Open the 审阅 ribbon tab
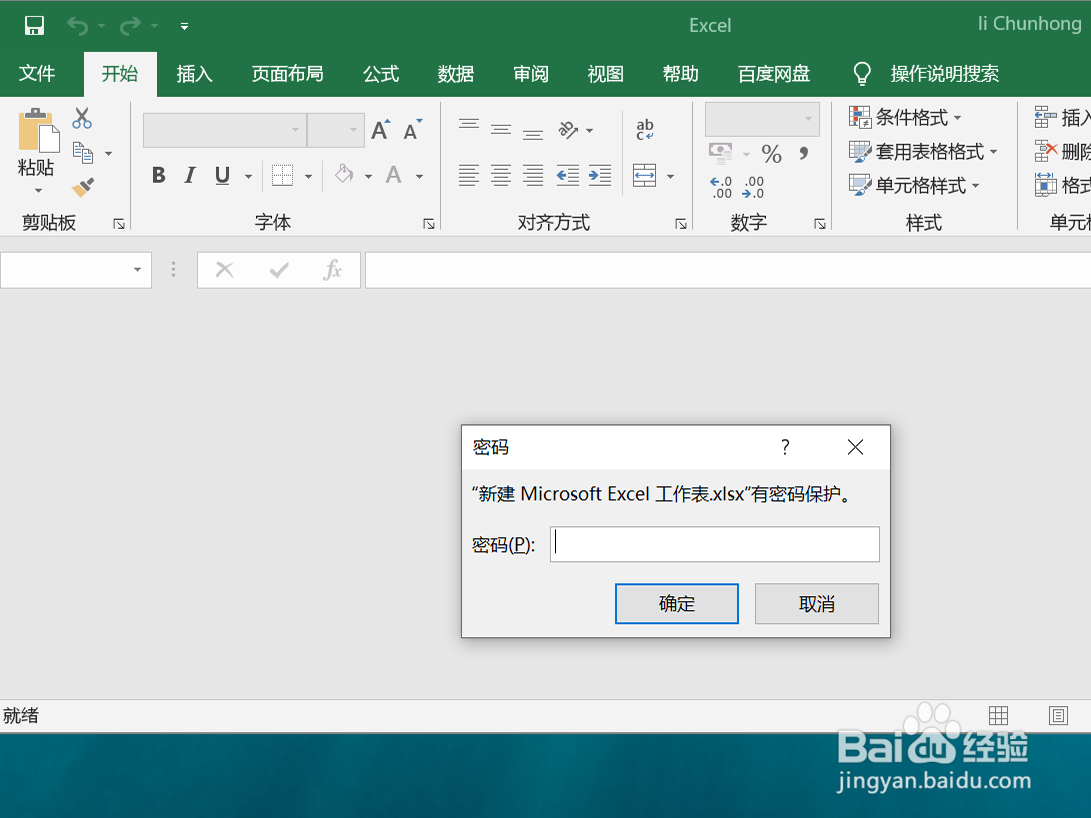This screenshot has height=818, width=1091. pyautogui.click(x=531, y=73)
